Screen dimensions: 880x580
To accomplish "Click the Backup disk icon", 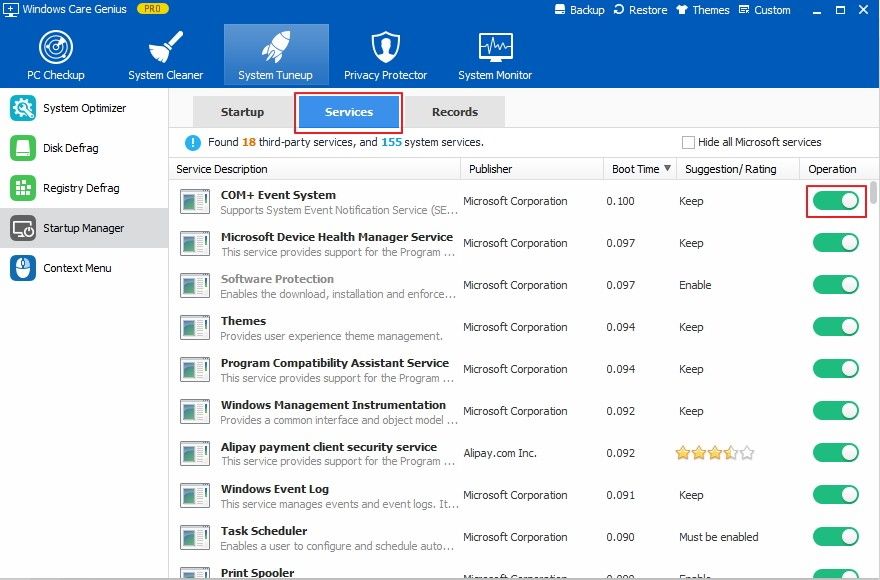I will pos(560,10).
